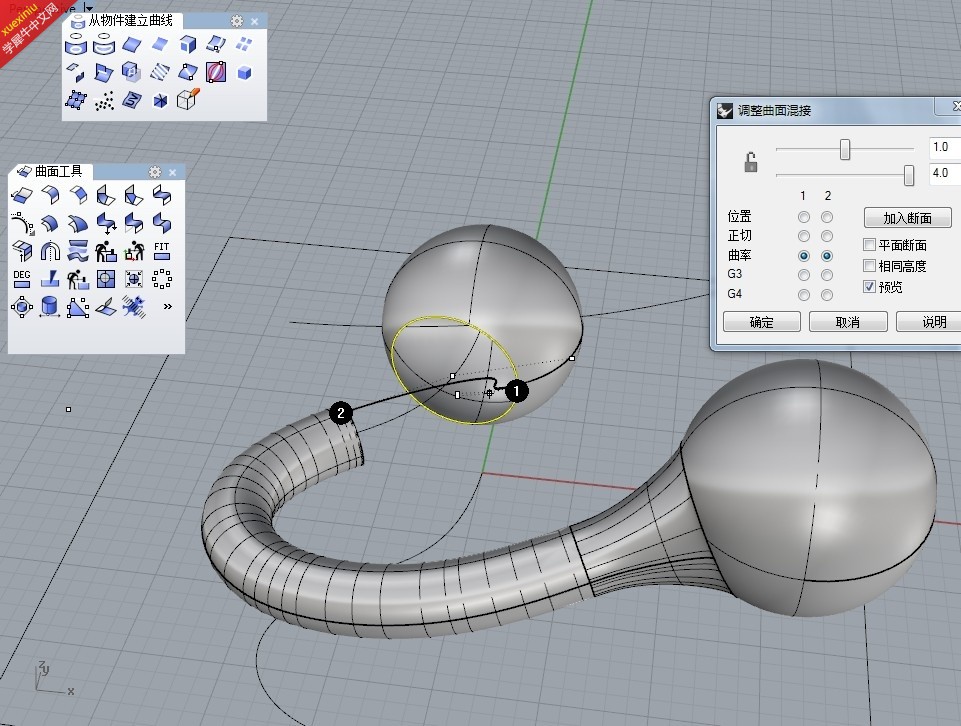The height and width of the screenshot is (726, 961).
Task: Click the DEG change degree icon
Action: [x=22, y=279]
